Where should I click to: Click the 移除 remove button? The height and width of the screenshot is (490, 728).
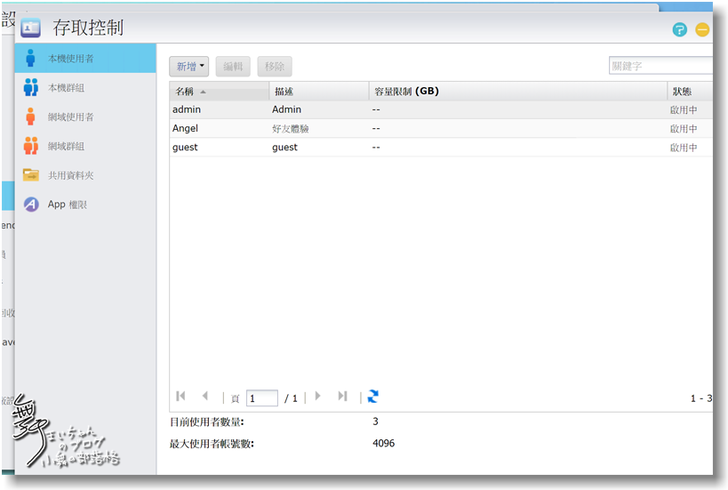tap(274, 67)
